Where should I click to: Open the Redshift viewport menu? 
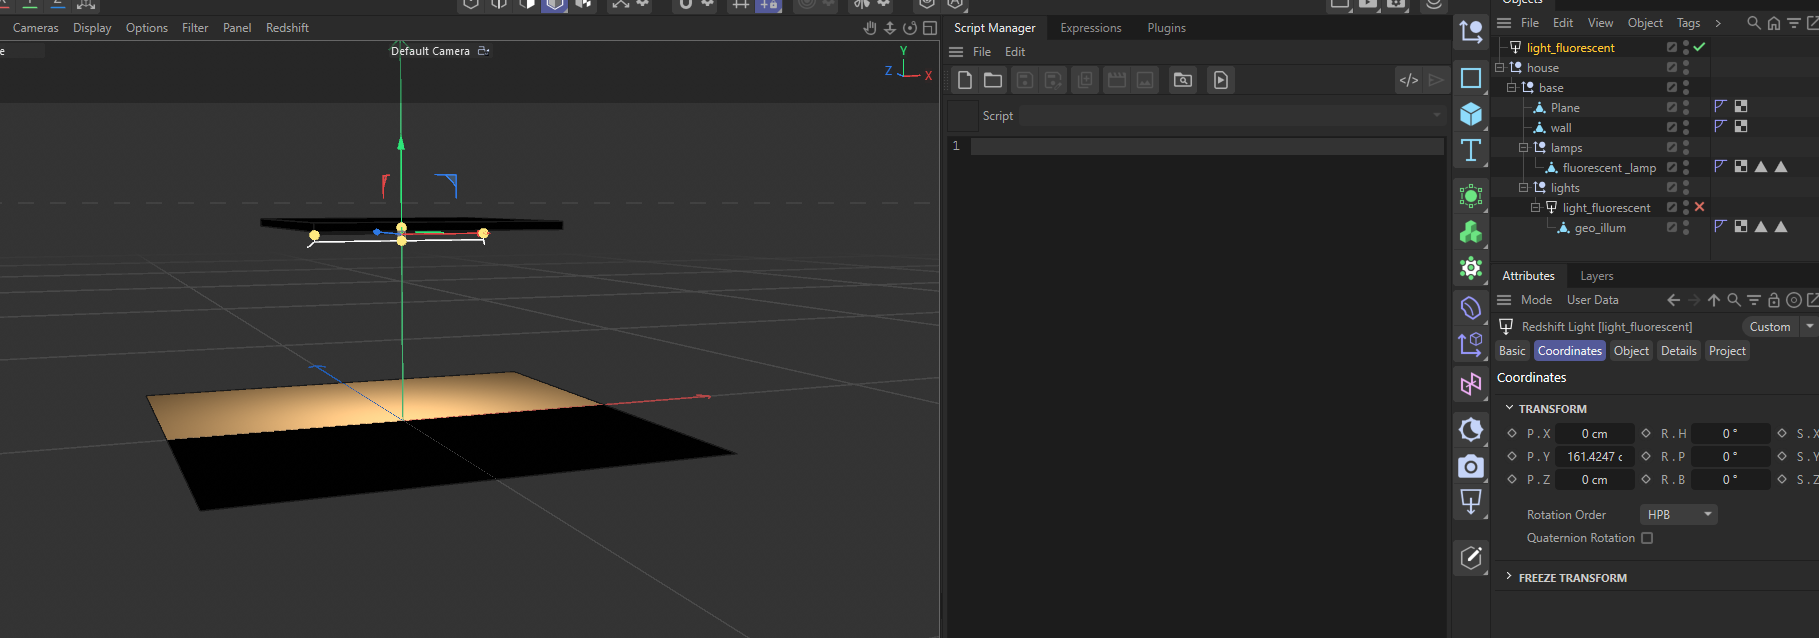(x=287, y=28)
